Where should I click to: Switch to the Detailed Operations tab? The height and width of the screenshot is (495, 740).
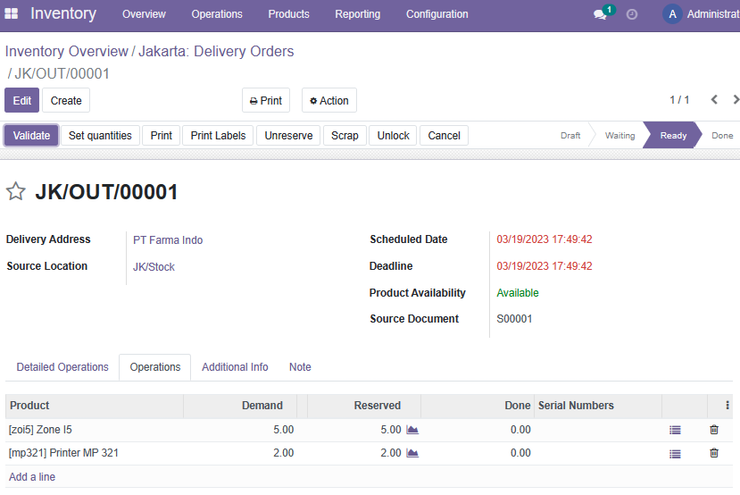(x=62, y=367)
